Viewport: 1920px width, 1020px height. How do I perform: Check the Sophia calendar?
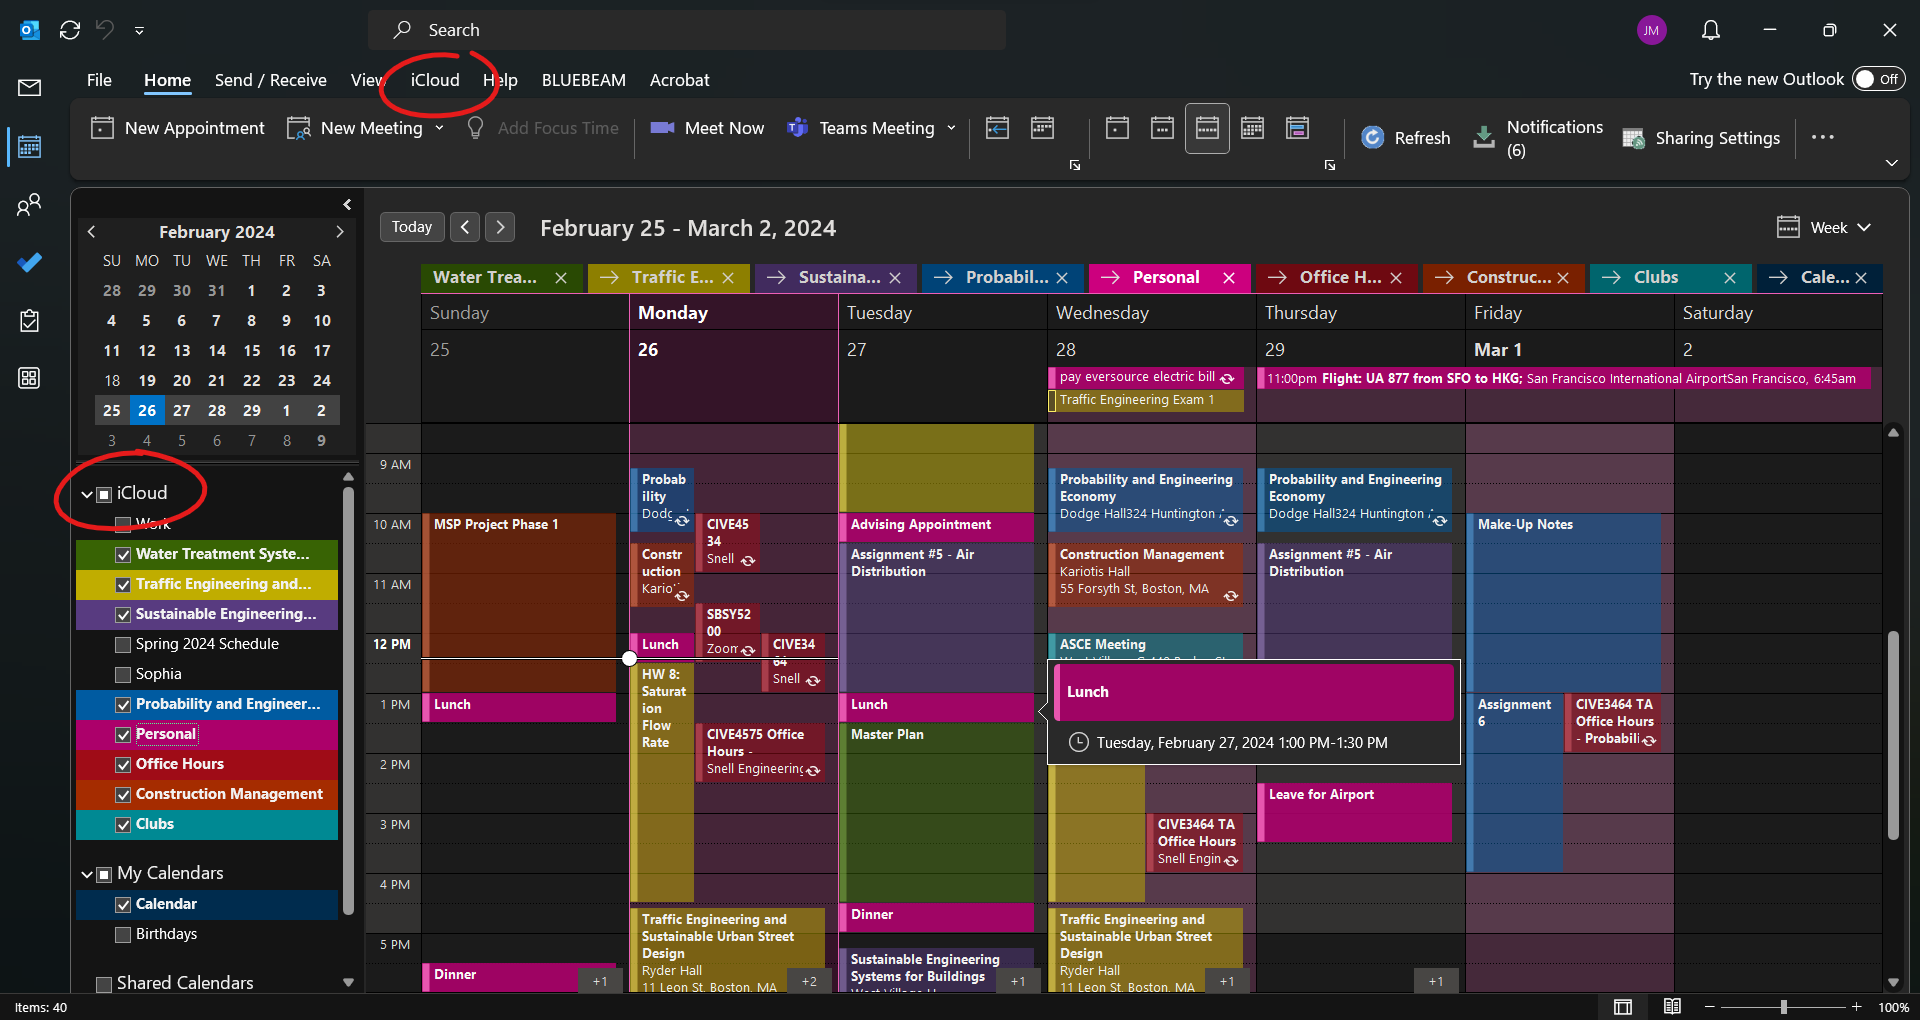[123, 674]
